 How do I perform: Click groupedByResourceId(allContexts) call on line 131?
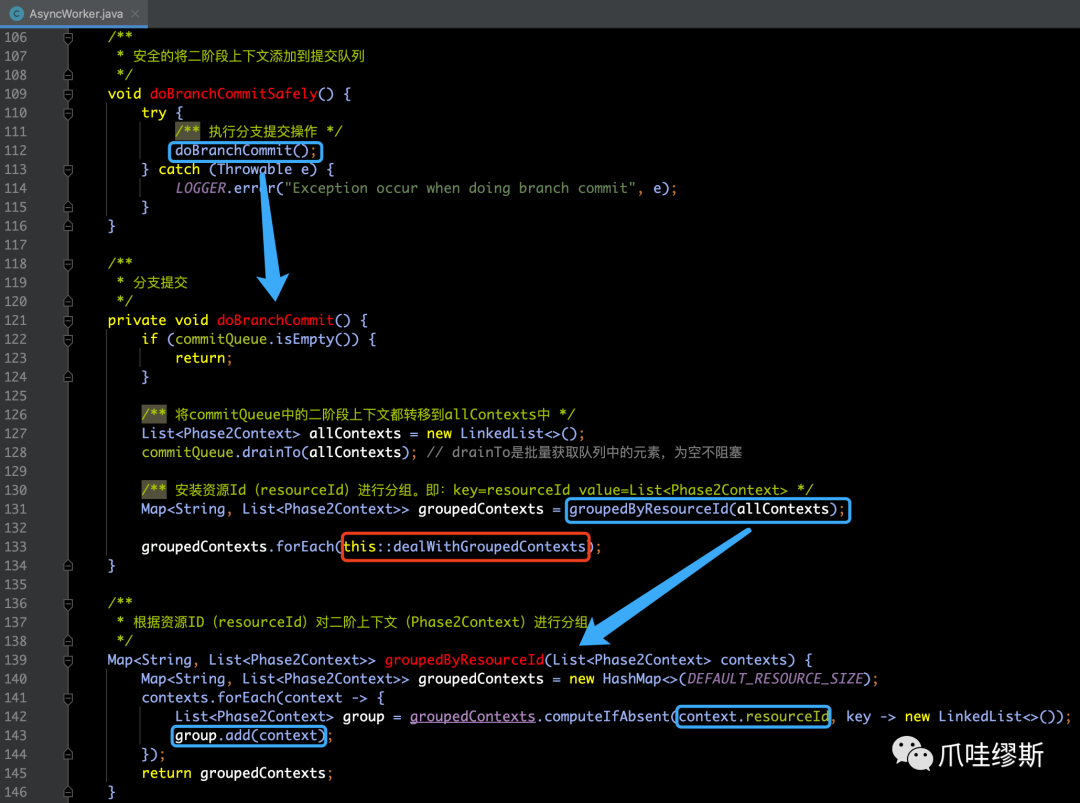(x=703, y=509)
